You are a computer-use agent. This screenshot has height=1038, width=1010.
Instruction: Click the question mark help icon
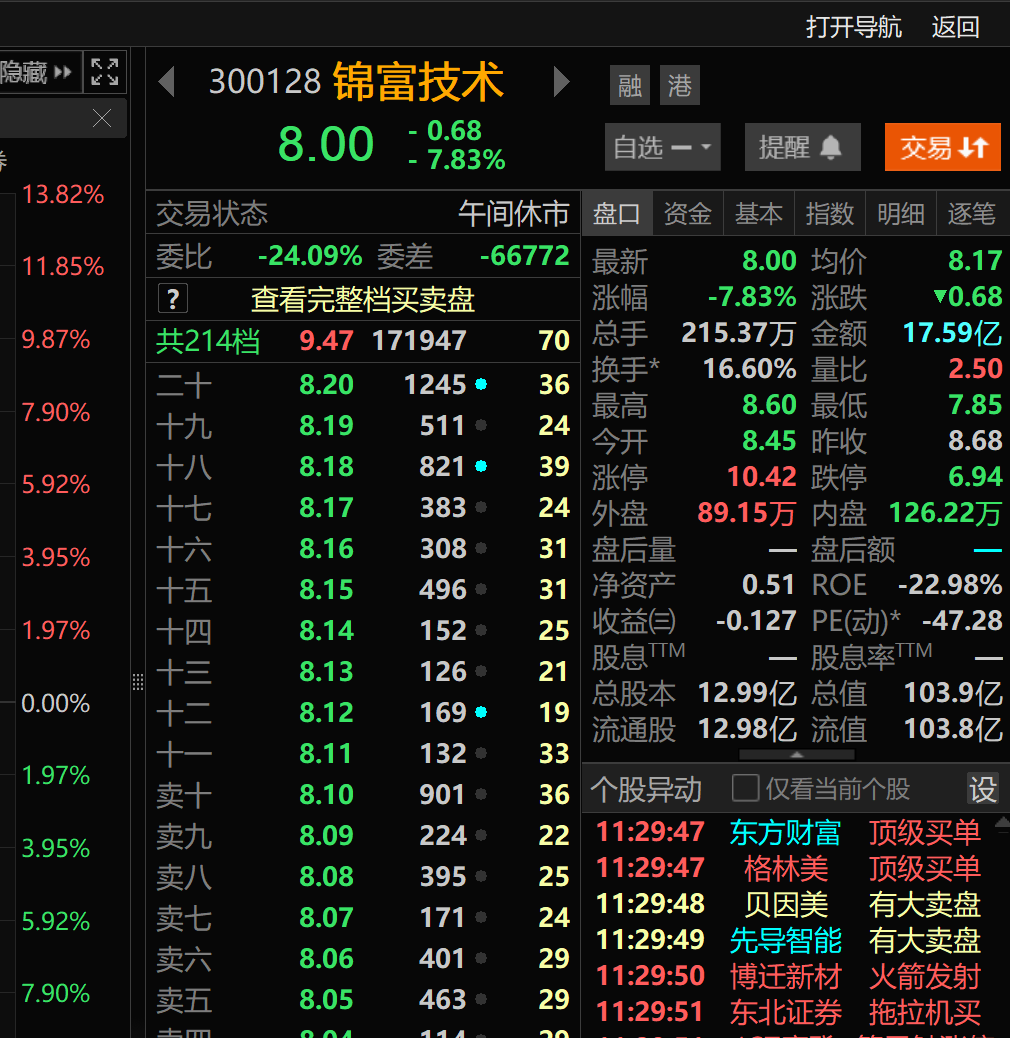[173, 299]
